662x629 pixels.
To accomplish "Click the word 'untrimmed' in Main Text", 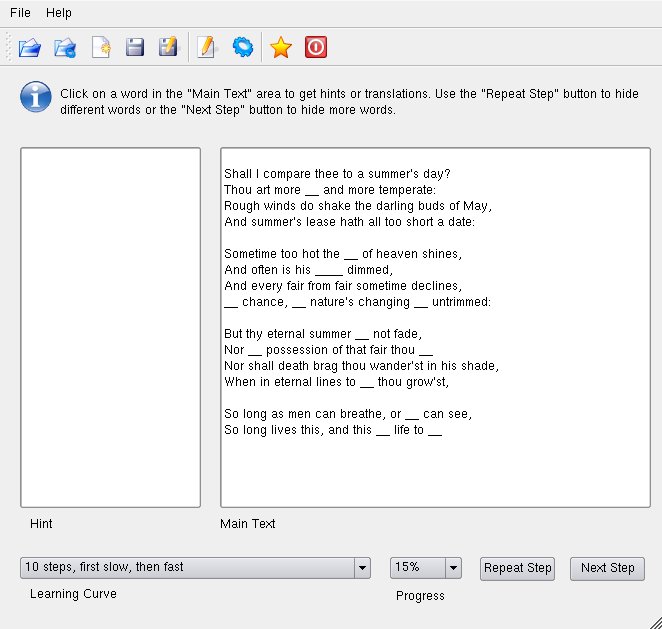I will 460,302.
